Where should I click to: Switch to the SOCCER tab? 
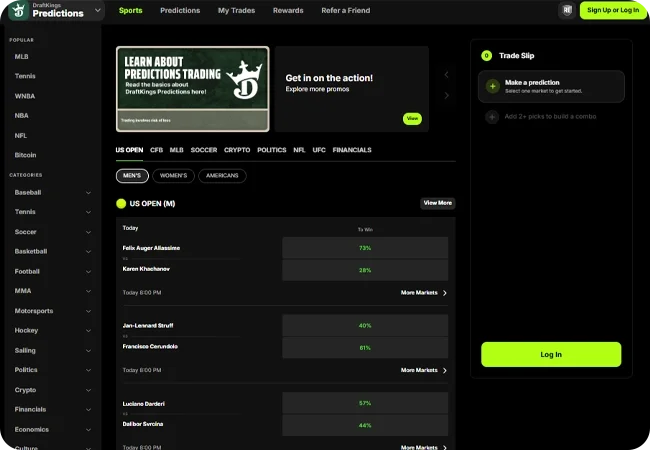204,150
